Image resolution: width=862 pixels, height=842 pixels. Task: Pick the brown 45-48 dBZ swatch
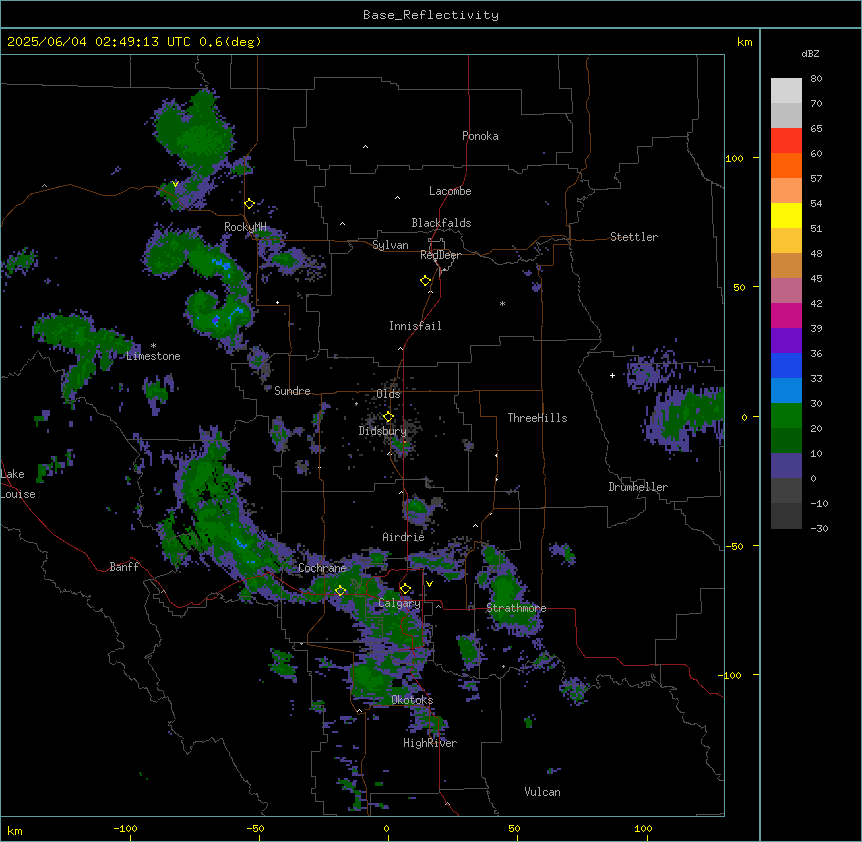point(786,265)
